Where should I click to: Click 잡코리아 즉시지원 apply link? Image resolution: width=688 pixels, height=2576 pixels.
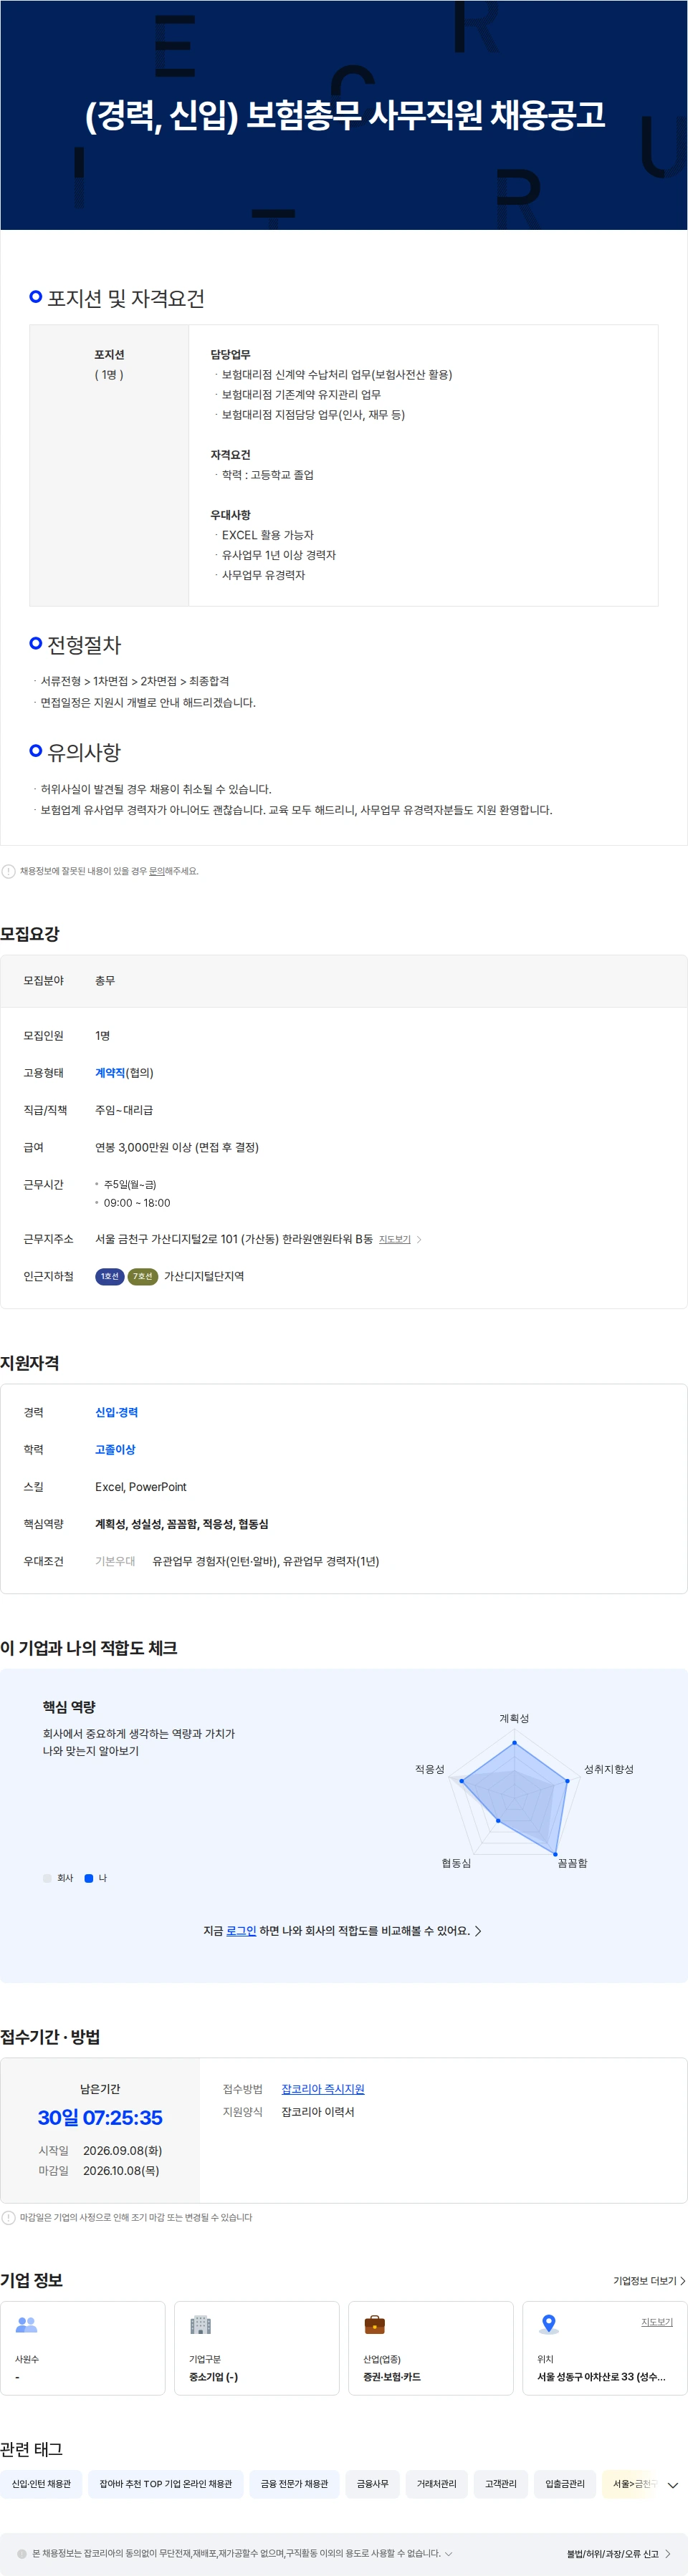[323, 2089]
